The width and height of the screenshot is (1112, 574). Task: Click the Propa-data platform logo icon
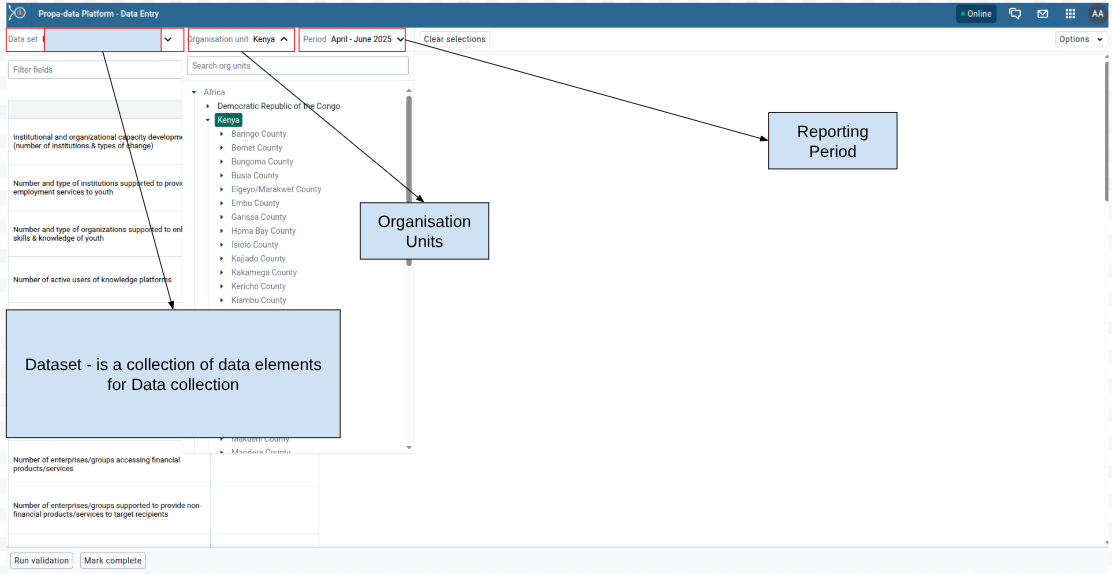17,14
